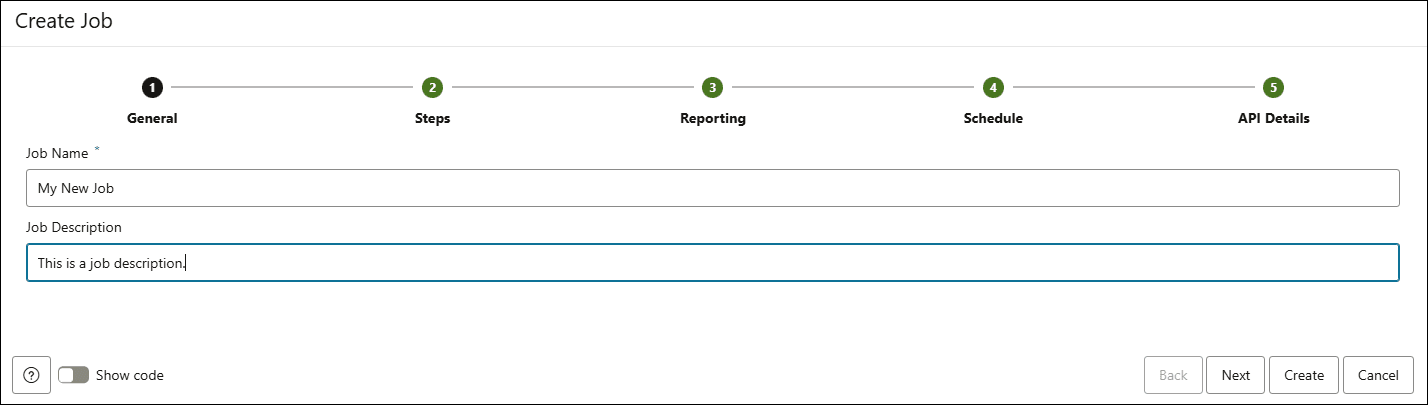Focus the Job Description text field

click(712, 263)
